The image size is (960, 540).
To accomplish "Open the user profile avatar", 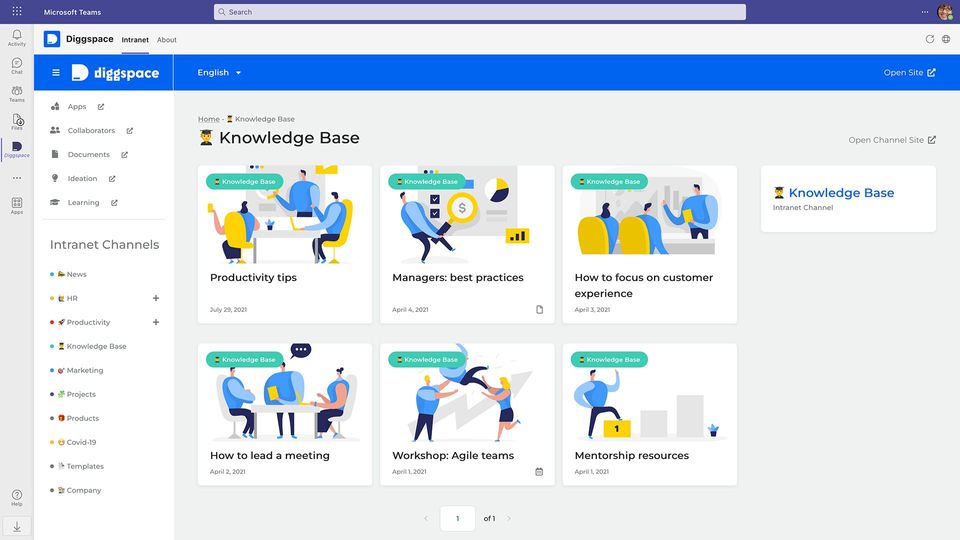I will point(945,12).
